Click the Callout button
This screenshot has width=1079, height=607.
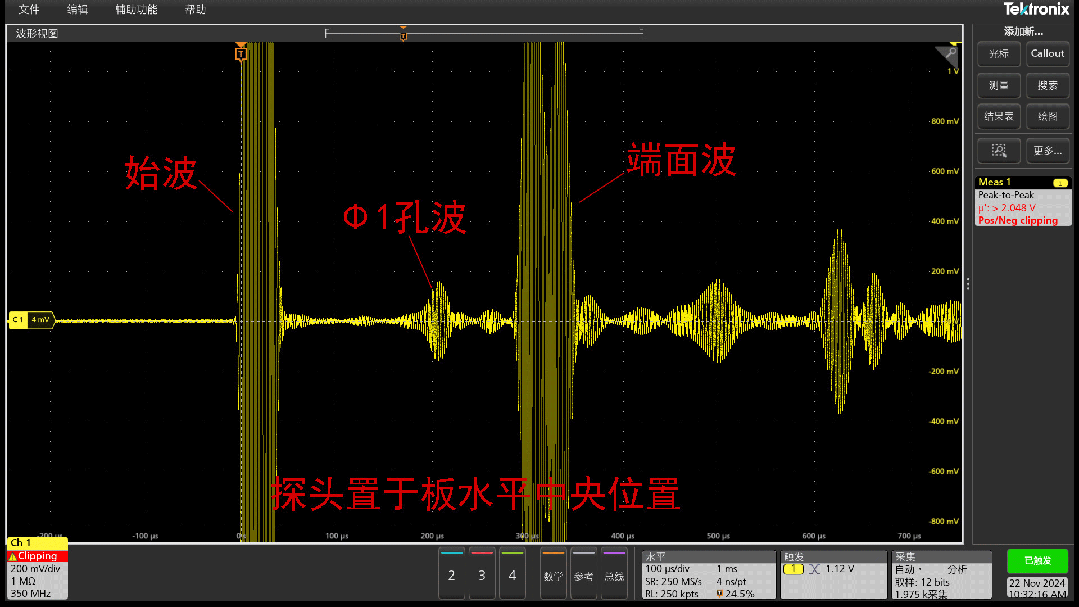pyautogui.click(x=1047, y=54)
